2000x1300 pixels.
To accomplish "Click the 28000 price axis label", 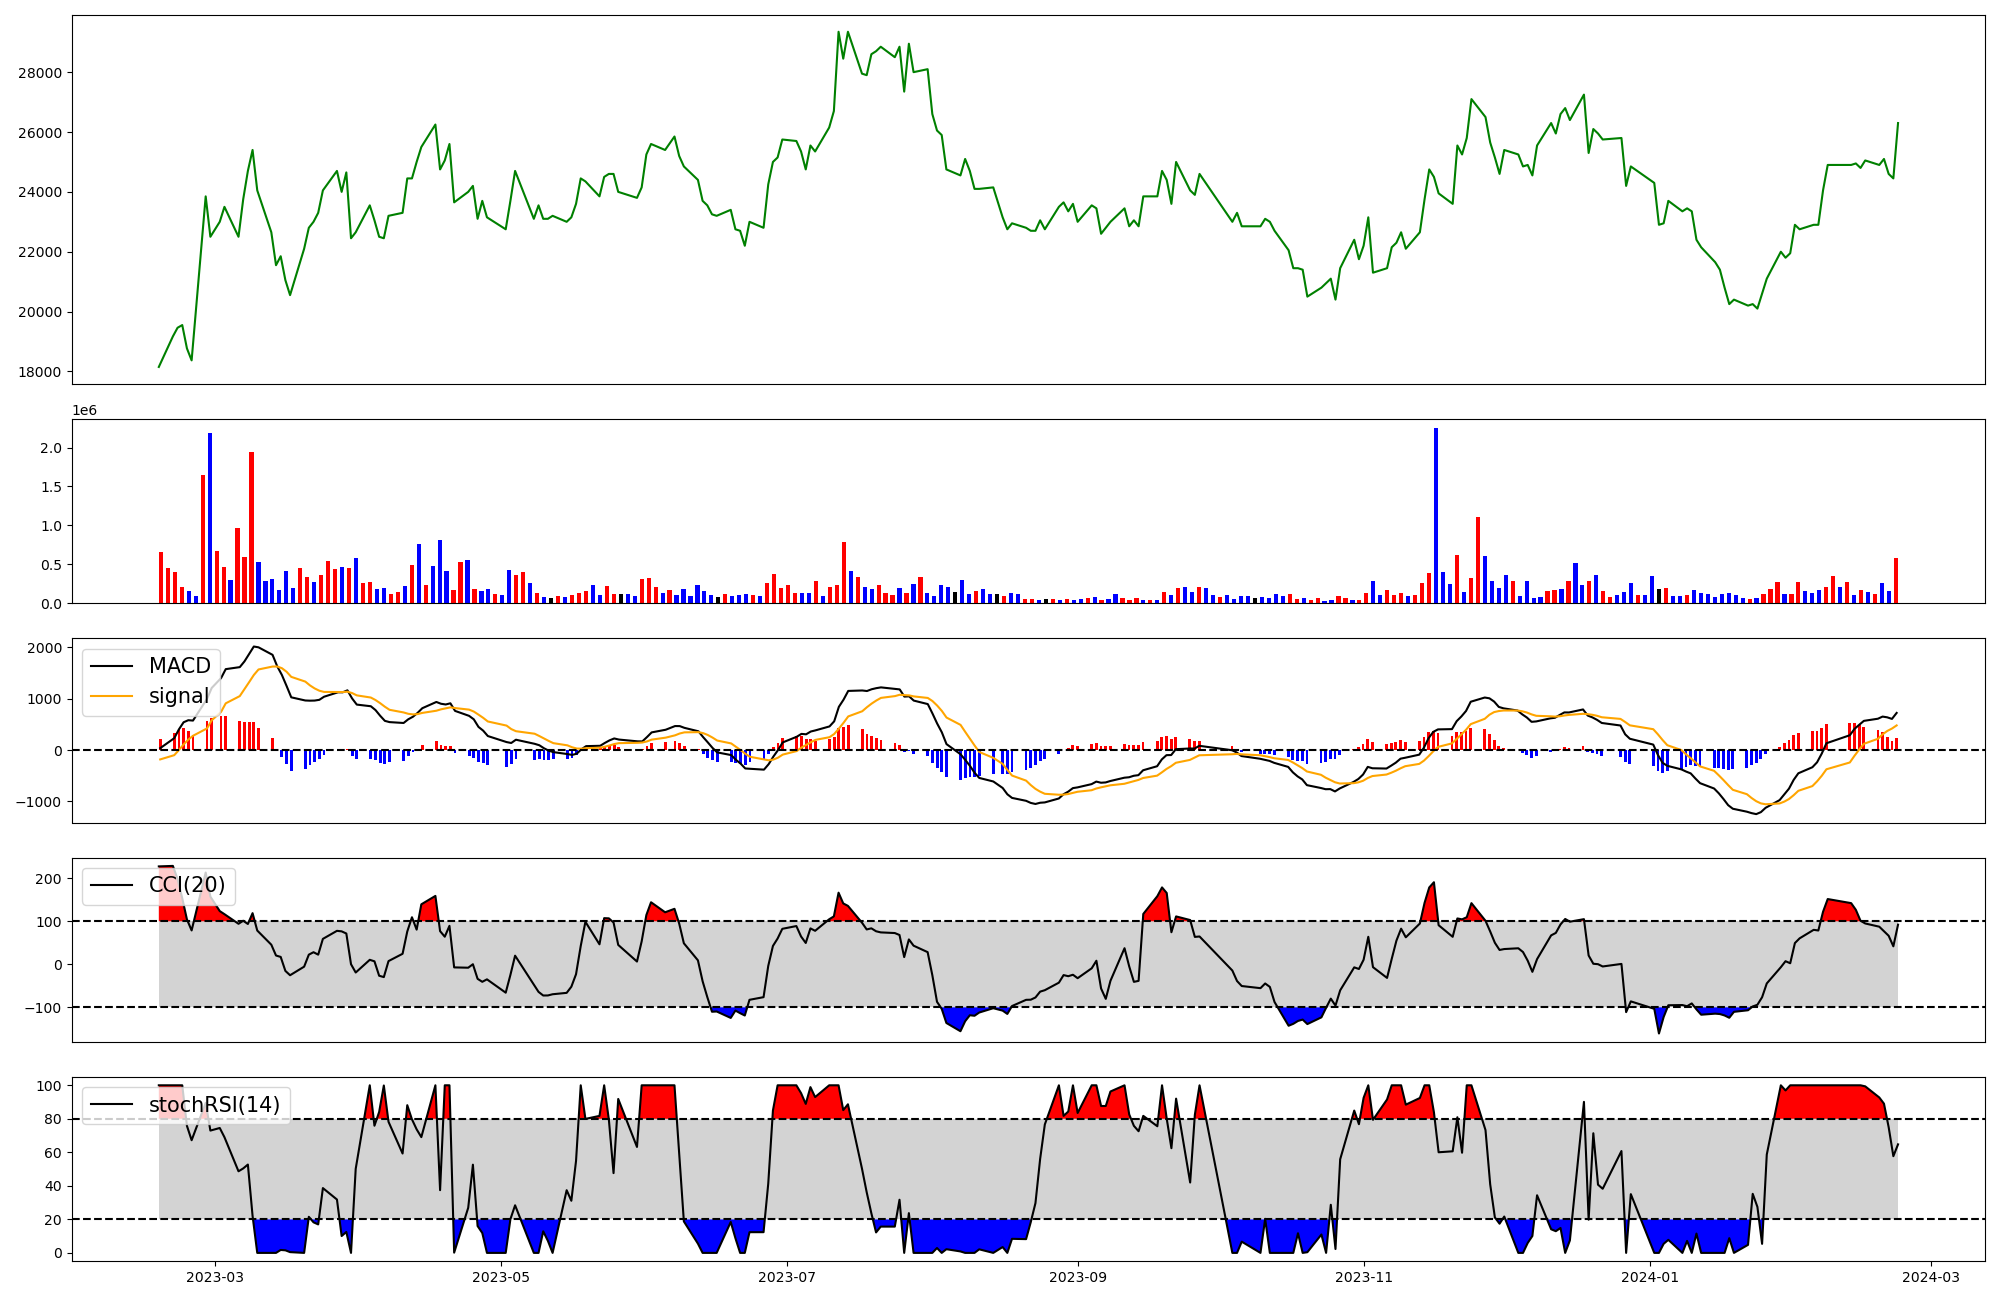I will 40,73.
